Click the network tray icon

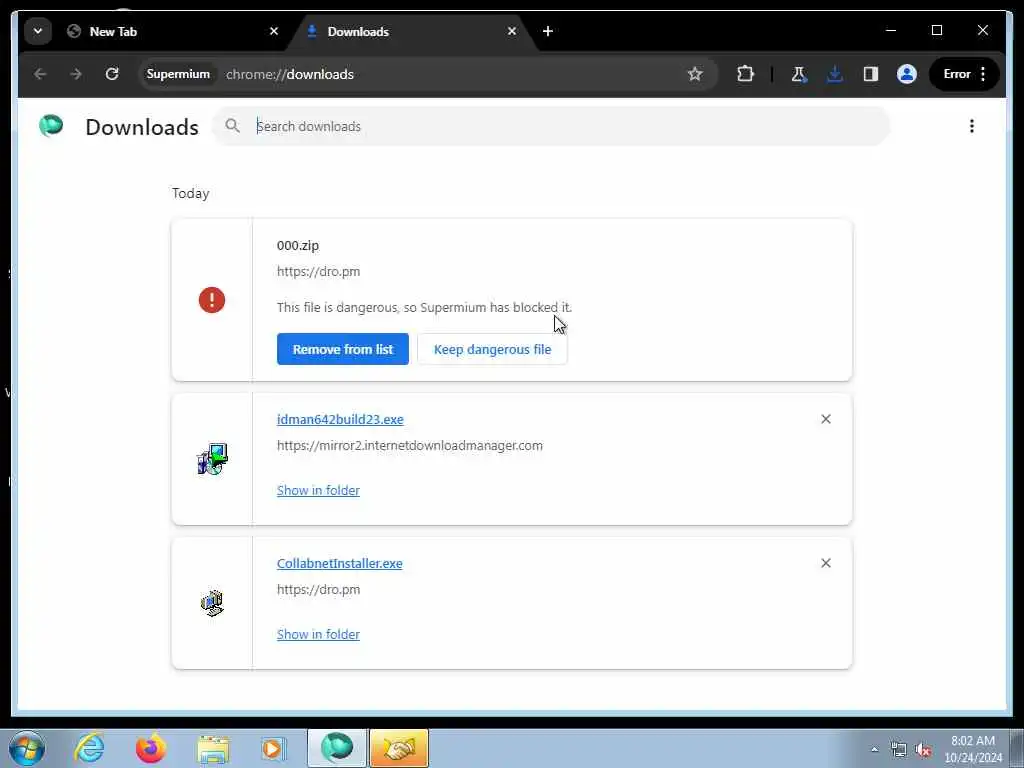click(x=899, y=749)
